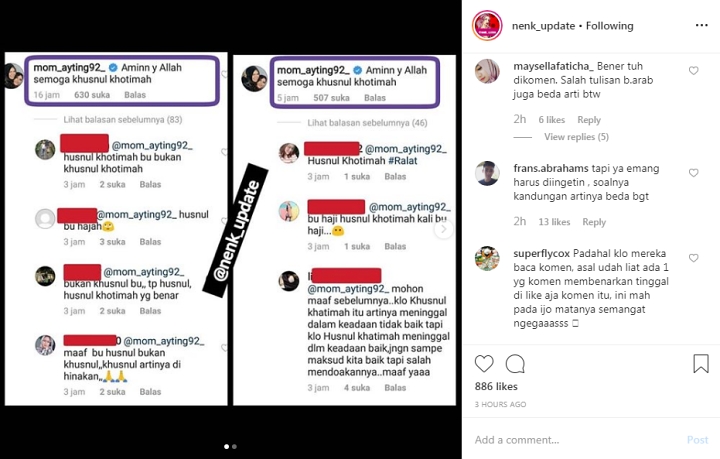Toggle the Following status
Screen dimensions: 720x459
tap(609, 26)
